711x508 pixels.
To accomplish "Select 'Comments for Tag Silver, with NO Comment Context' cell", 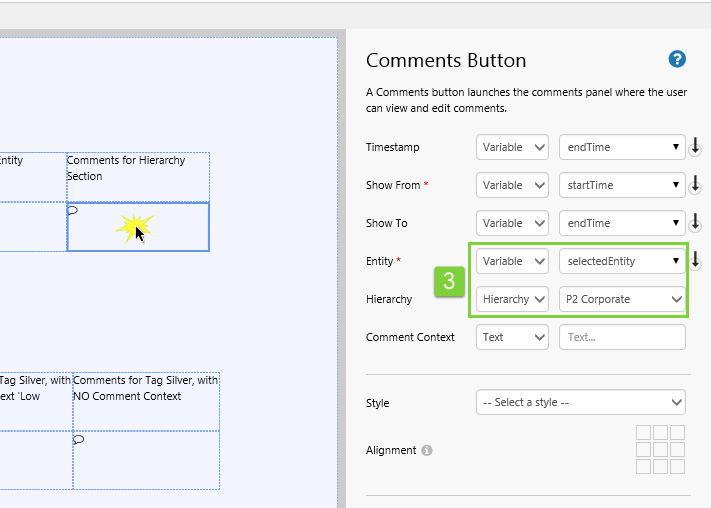I will (145, 401).
